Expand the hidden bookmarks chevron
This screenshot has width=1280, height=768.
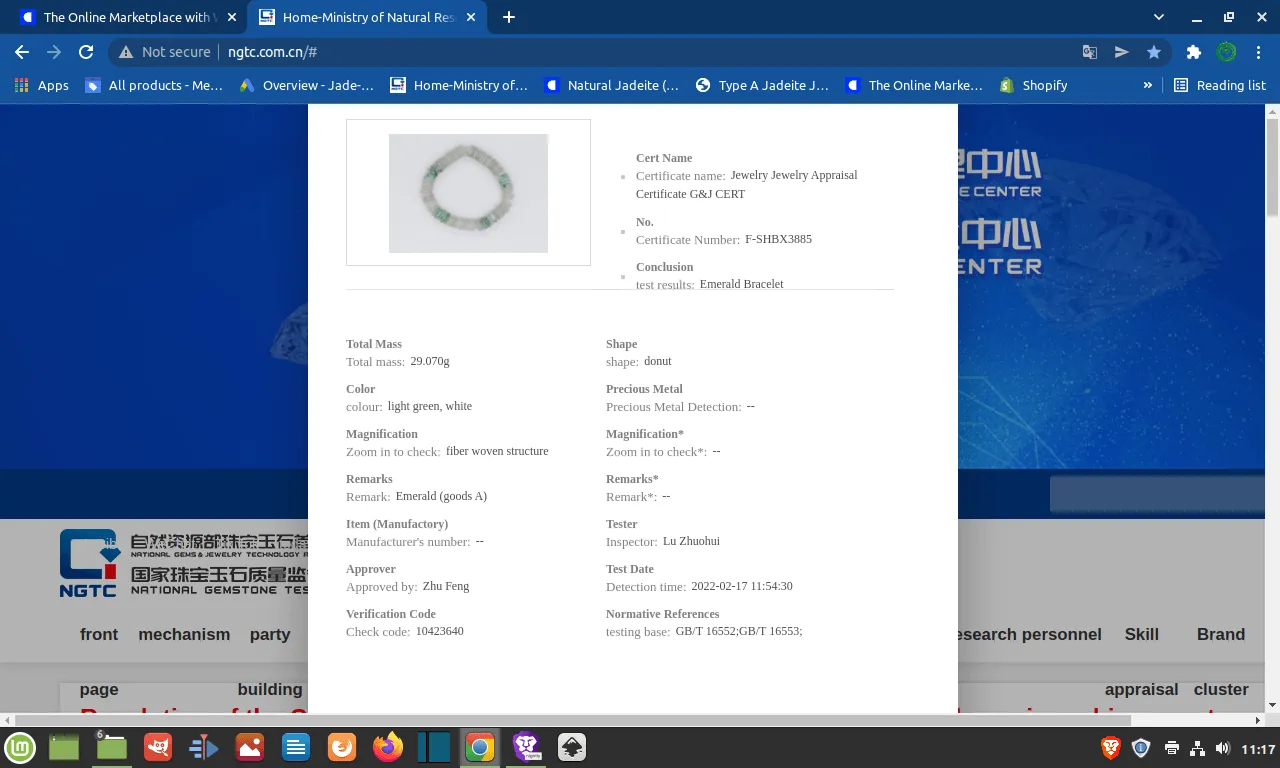(x=1147, y=85)
